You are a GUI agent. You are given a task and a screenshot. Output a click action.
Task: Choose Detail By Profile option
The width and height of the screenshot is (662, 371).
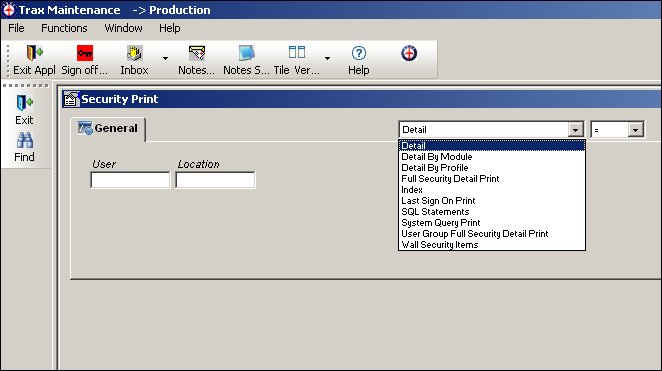[492, 168]
